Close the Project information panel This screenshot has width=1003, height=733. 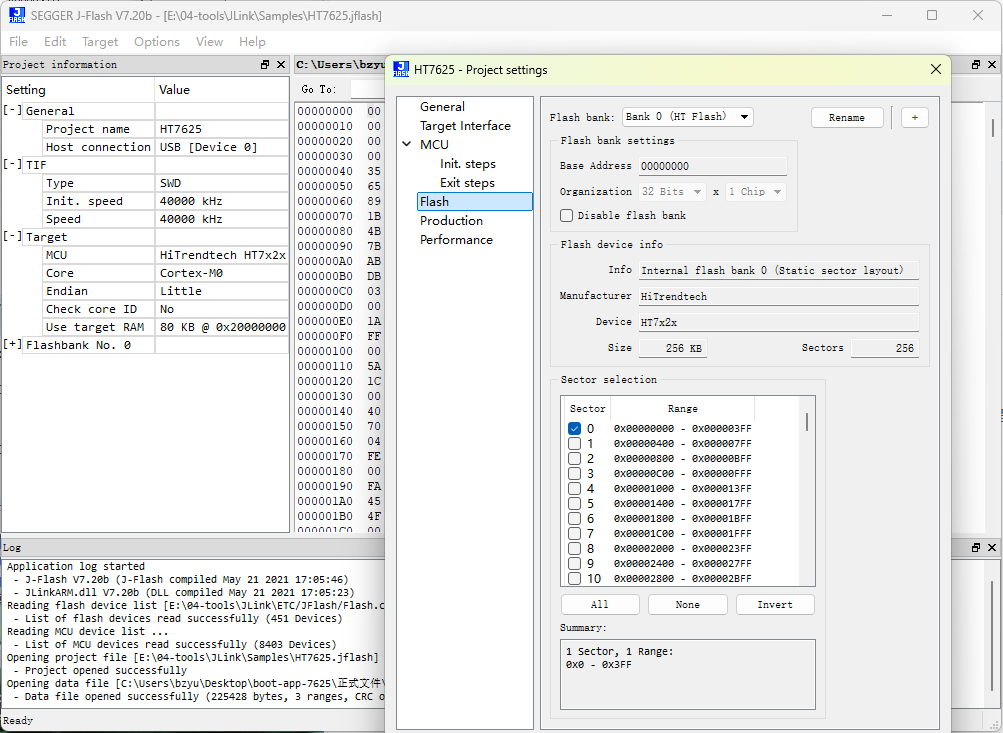tap(281, 65)
